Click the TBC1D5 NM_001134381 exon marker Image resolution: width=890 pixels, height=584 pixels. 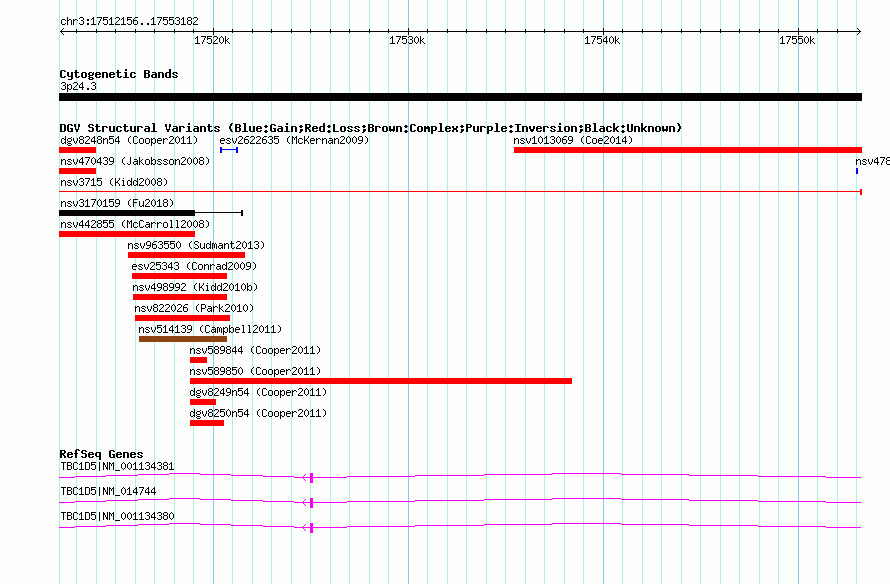(x=312, y=478)
